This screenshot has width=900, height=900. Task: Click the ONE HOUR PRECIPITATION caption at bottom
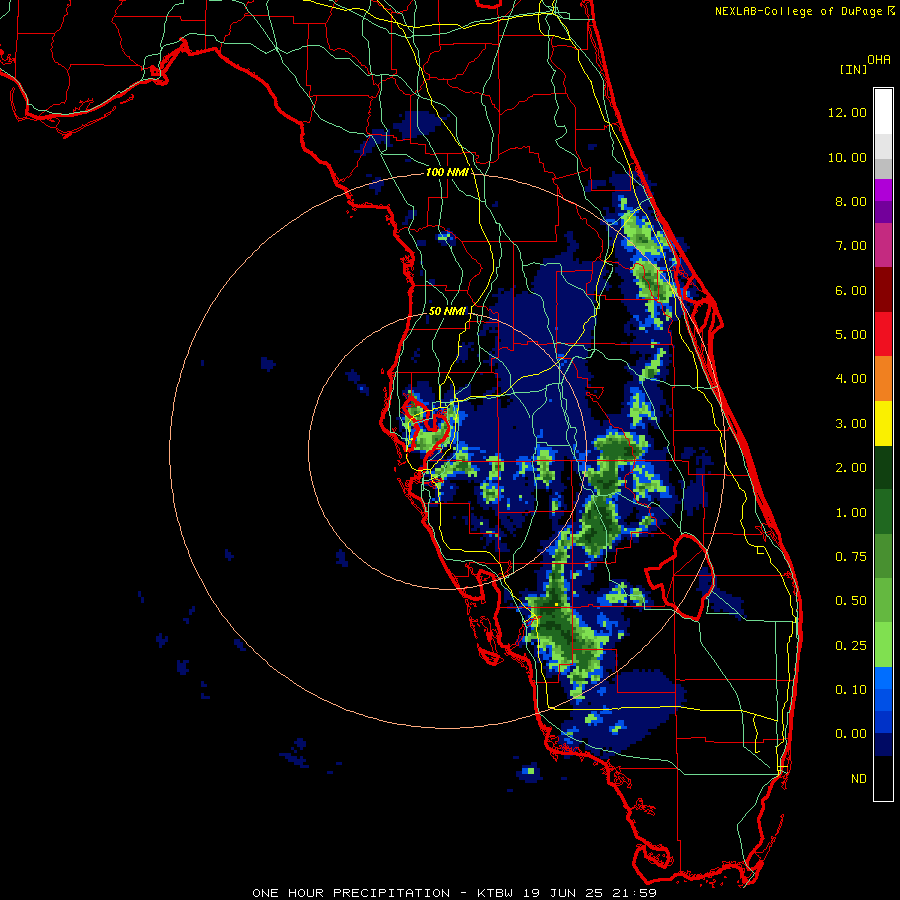(x=454, y=893)
